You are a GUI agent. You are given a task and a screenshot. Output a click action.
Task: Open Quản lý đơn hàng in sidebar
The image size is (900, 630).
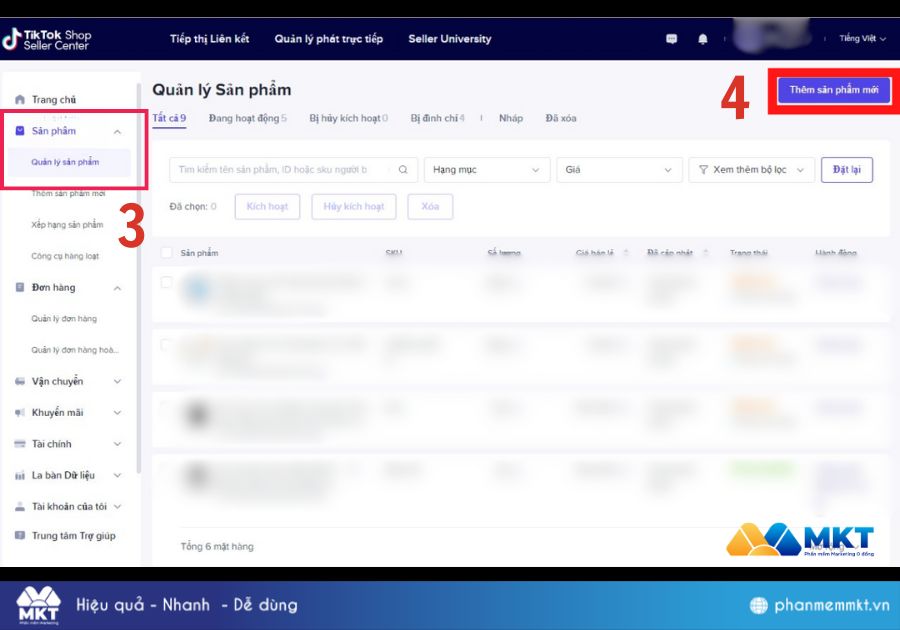[64, 318]
